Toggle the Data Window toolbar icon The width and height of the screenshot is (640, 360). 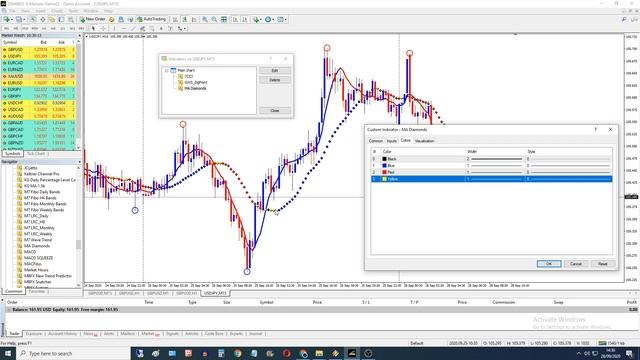(42, 19)
